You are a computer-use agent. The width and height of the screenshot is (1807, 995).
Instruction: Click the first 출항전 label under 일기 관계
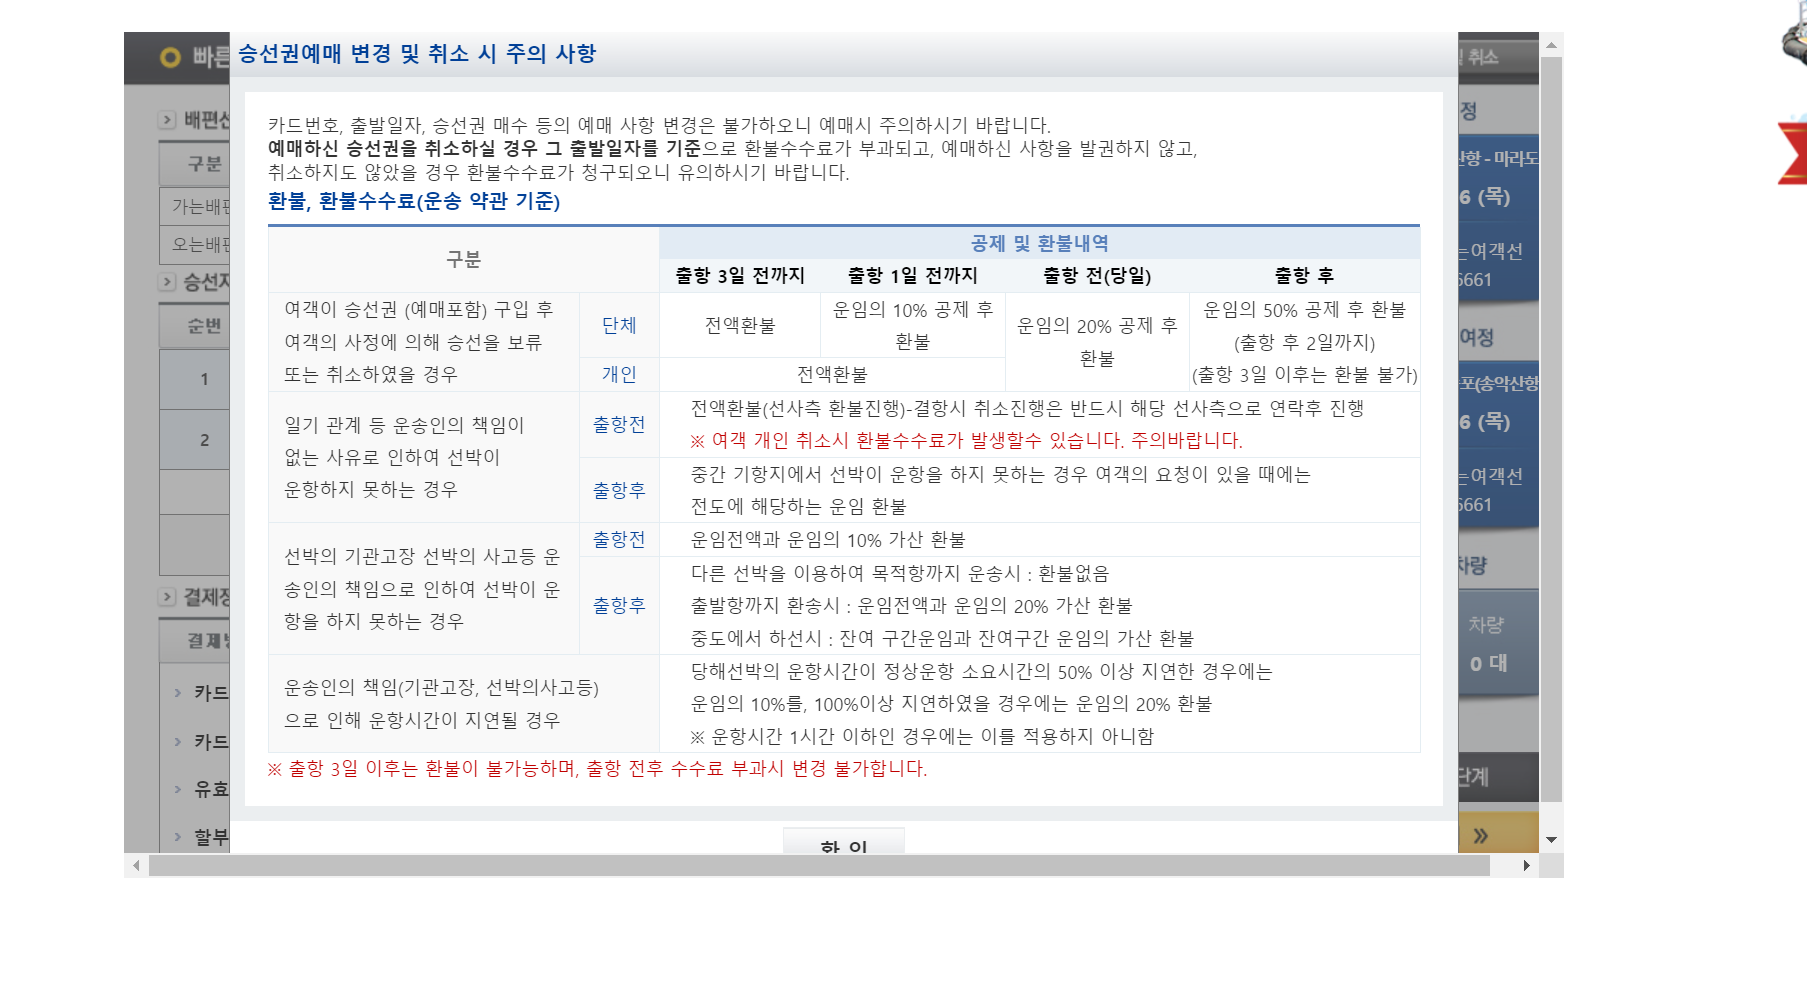(x=619, y=424)
